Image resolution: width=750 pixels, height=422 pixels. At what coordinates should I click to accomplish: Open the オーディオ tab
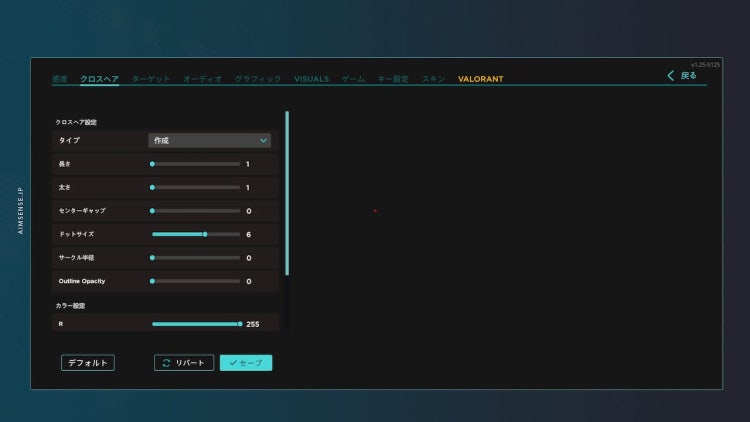tap(202, 79)
